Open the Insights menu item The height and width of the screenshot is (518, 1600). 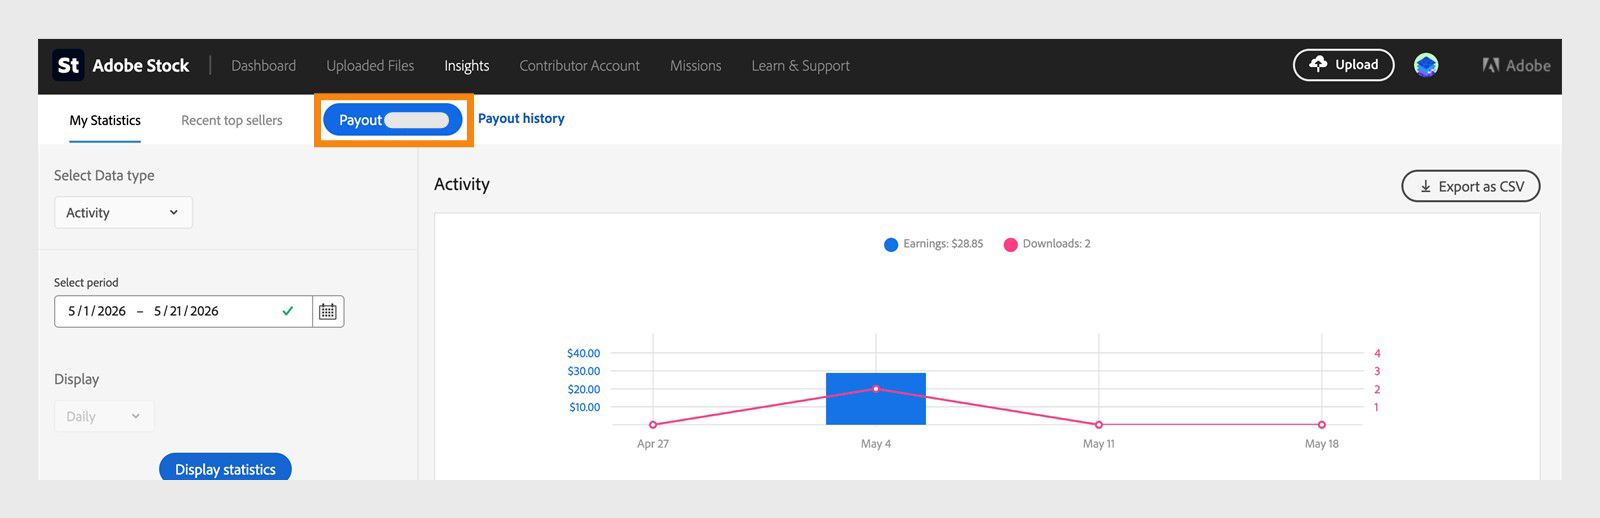[x=467, y=66]
